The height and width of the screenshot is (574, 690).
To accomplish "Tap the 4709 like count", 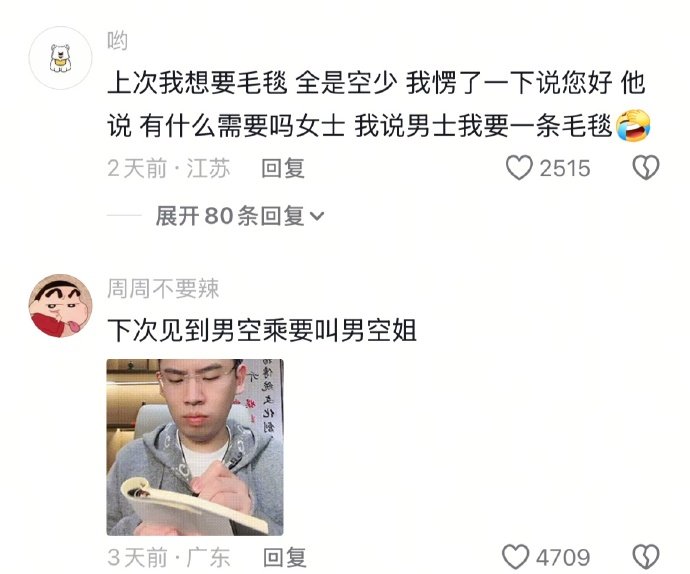I will pyautogui.click(x=563, y=558).
